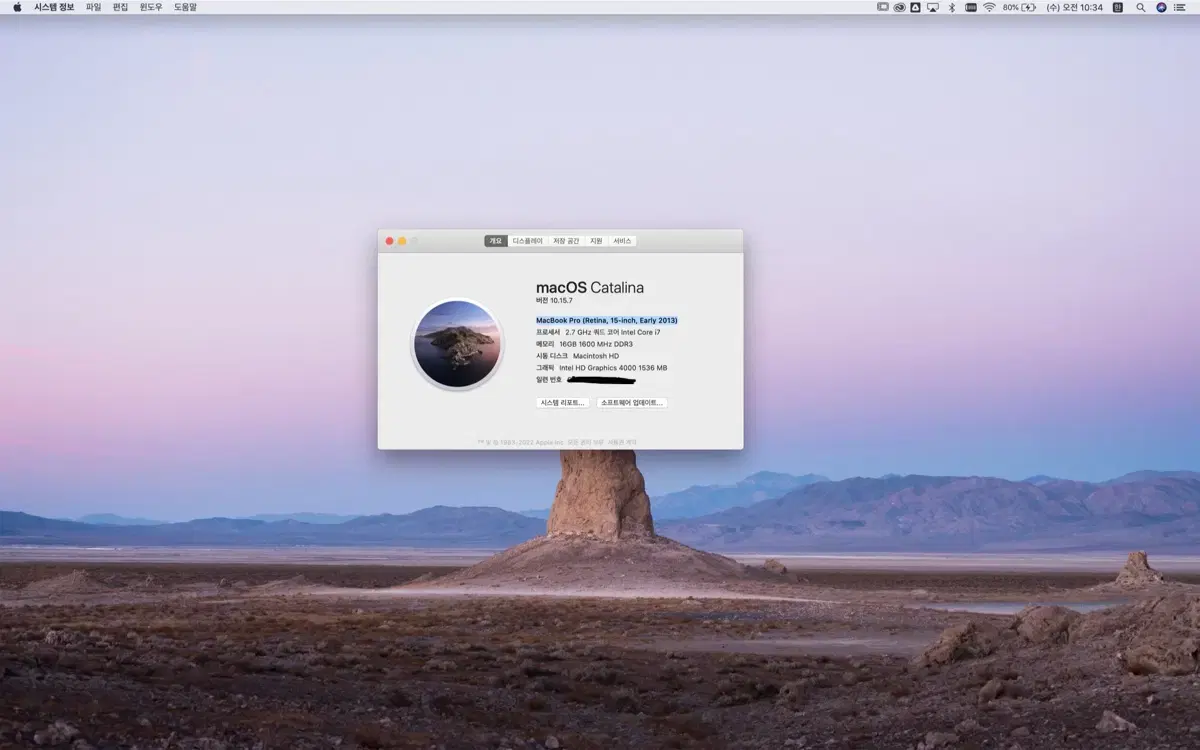Viewport: 1200px width, 750px height.
Task: Open the Bluetooth status menu
Action: pos(951,7)
